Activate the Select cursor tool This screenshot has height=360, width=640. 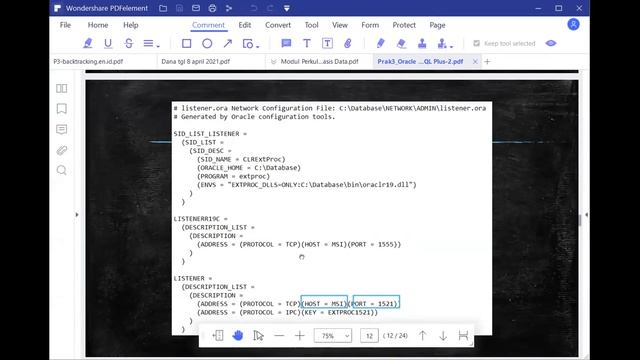[x=258, y=336]
